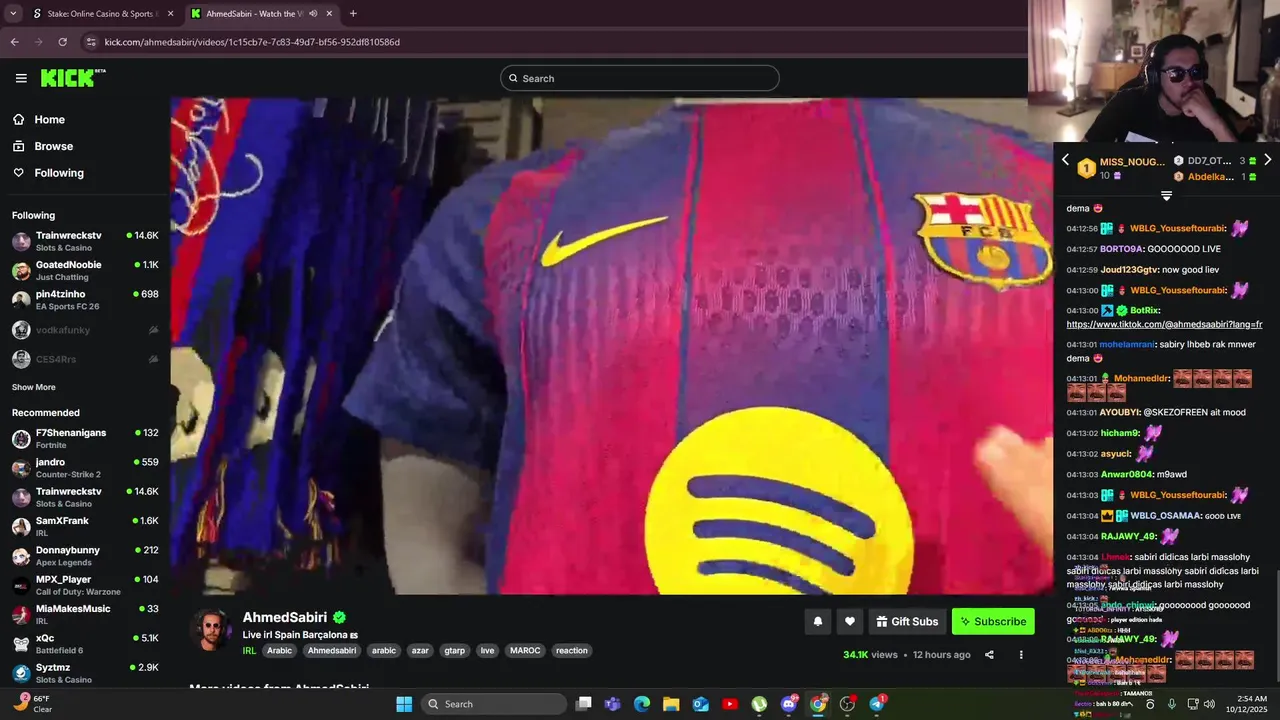This screenshot has height=720, width=1280.
Task: Click the green Subscribe button
Action: coord(993,621)
